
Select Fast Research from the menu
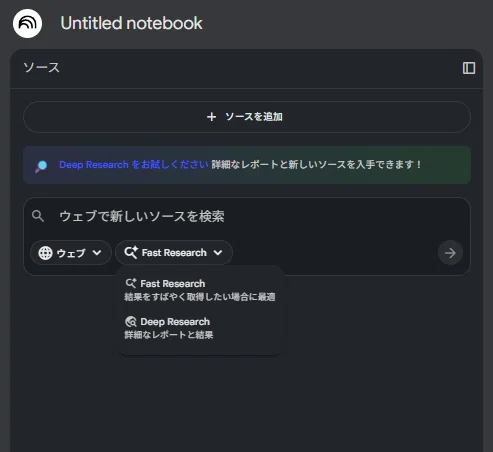coord(200,290)
